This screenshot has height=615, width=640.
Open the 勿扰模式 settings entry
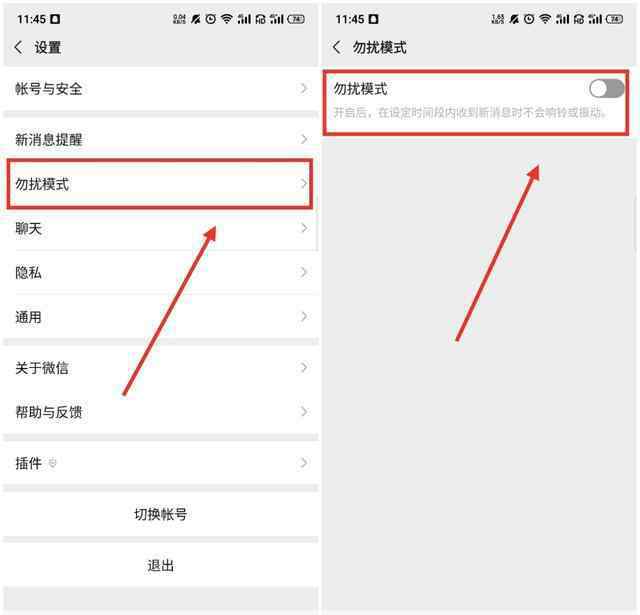click(160, 184)
